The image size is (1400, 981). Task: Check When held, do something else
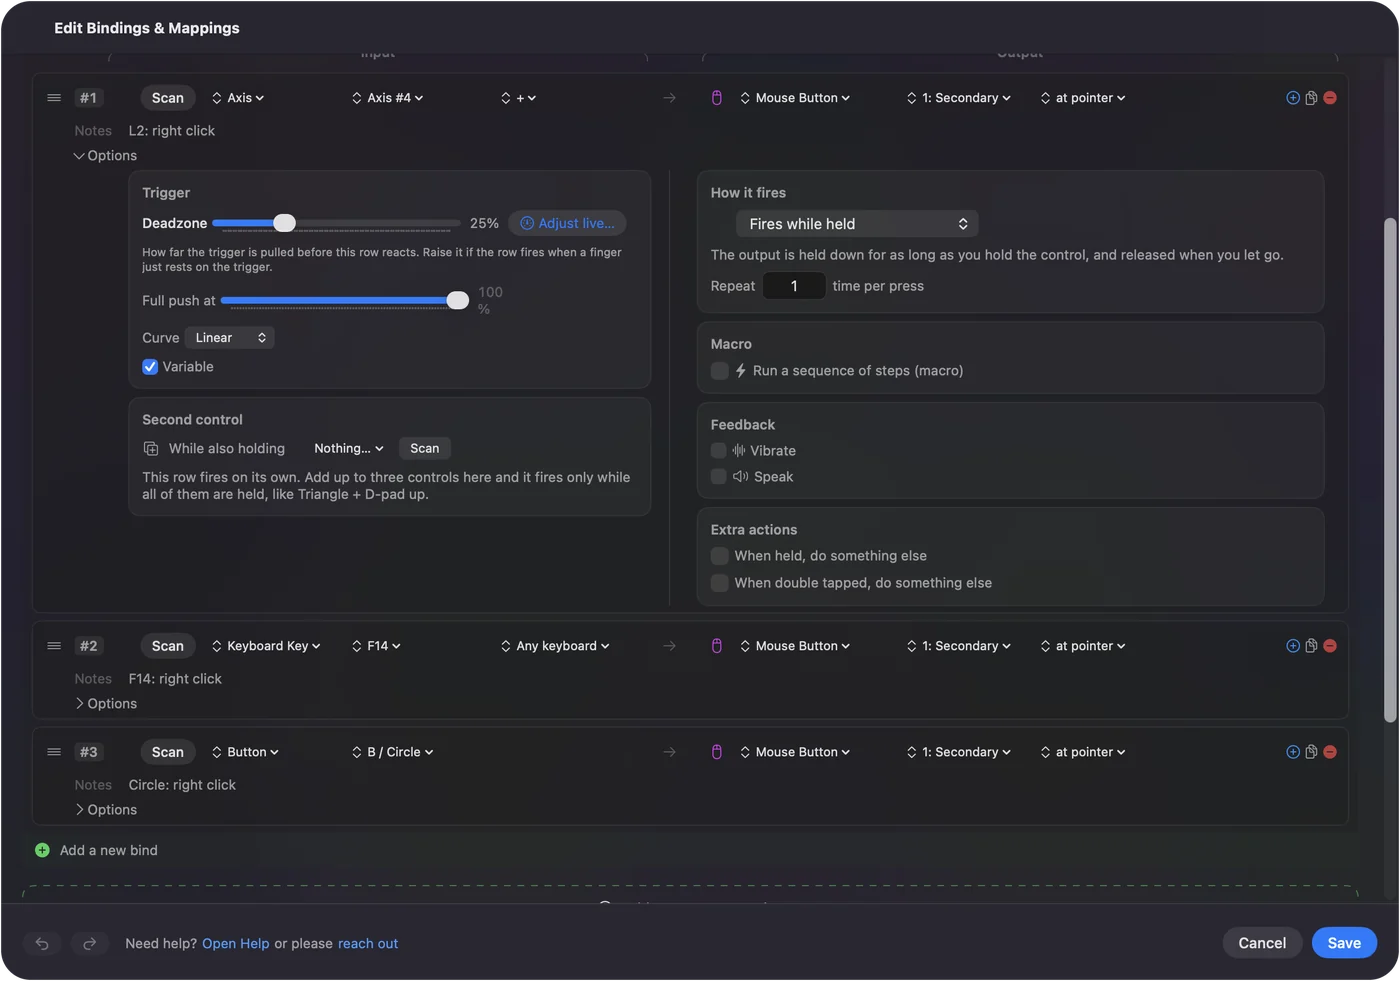point(719,556)
